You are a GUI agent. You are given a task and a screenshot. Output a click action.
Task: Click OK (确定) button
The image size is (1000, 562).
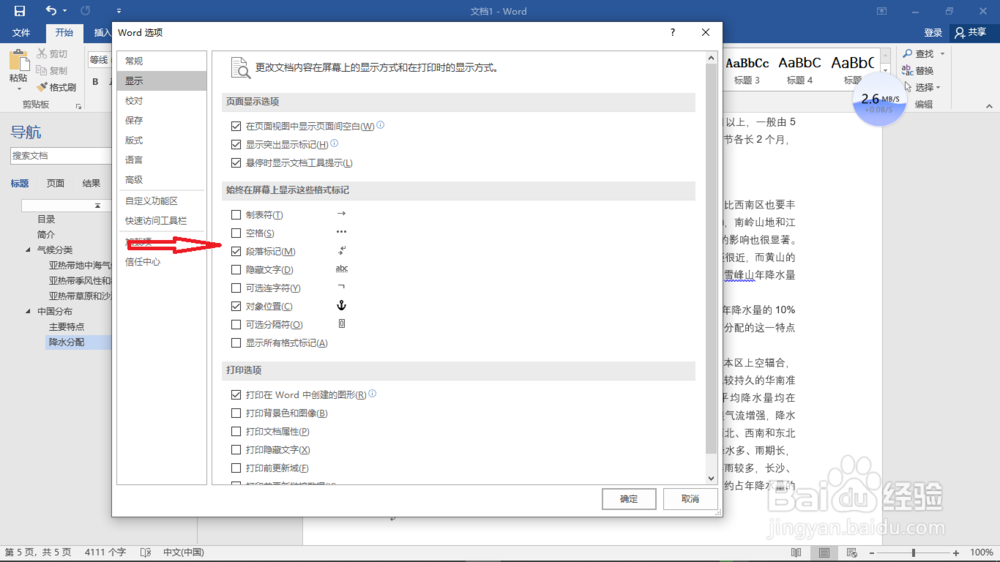[629, 499]
